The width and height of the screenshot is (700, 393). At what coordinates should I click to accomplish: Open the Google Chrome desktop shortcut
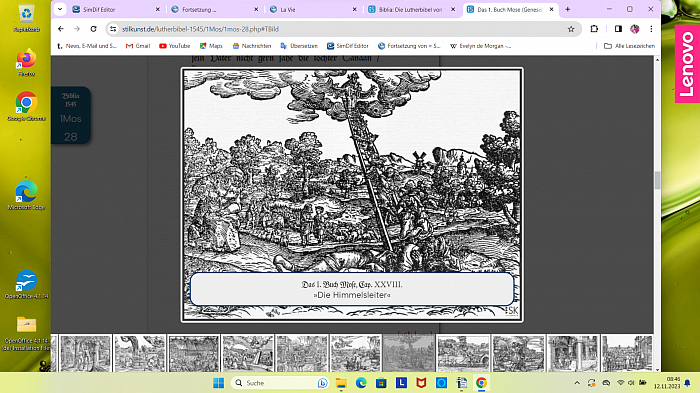[26, 107]
